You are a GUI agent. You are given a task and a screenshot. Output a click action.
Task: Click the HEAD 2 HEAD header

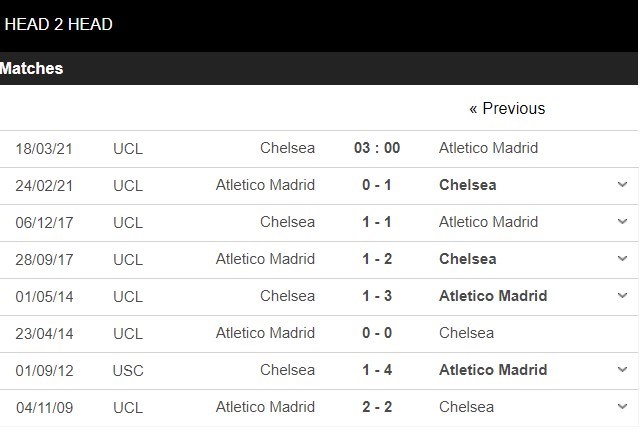coord(58,24)
